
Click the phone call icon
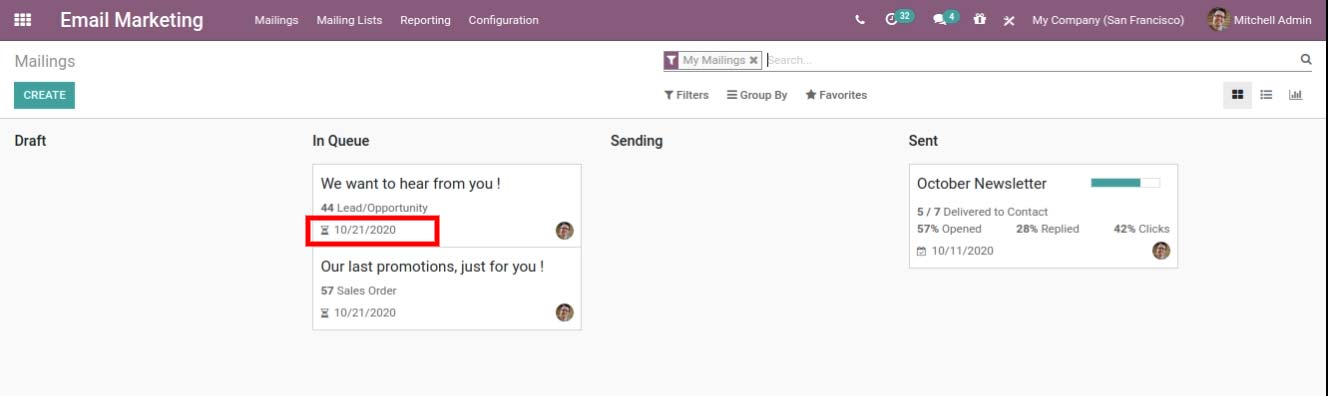tap(861, 20)
